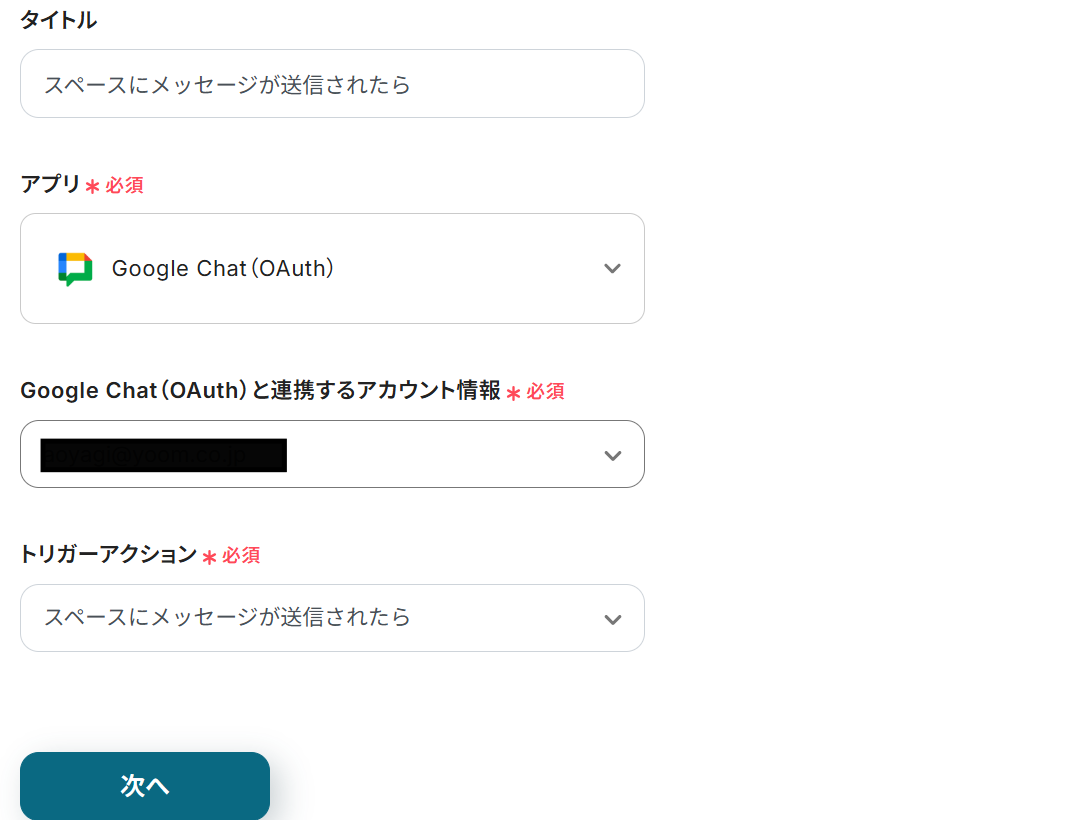
Task: Click the アプリ field label
Action: click(x=50, y=185)
